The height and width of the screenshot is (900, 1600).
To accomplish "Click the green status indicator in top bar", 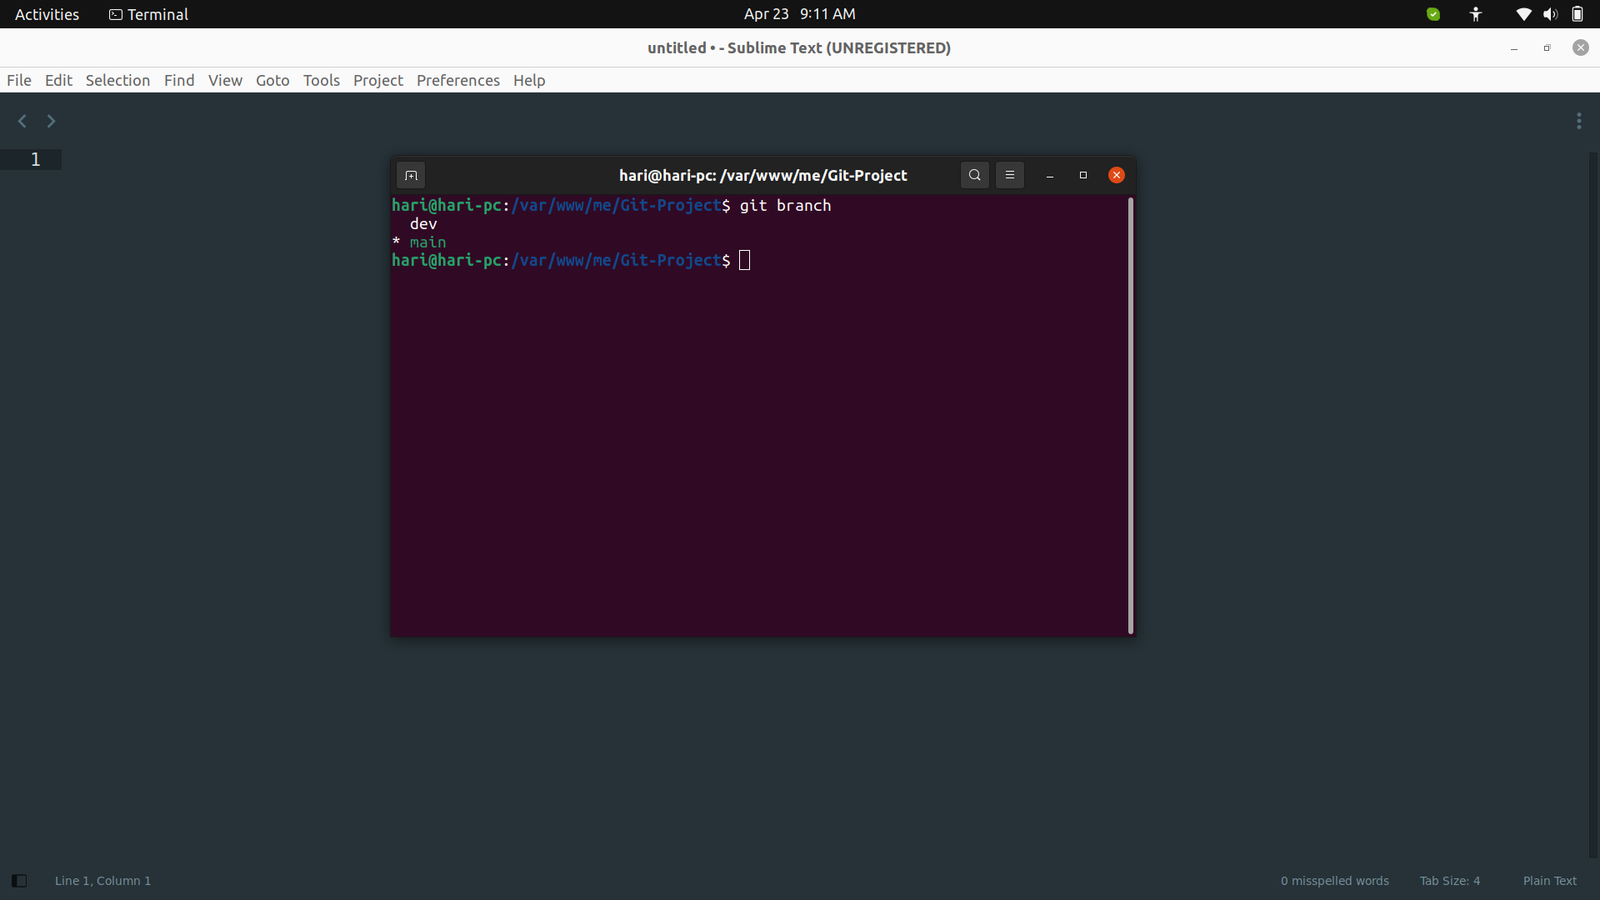I will point(1433,14).
